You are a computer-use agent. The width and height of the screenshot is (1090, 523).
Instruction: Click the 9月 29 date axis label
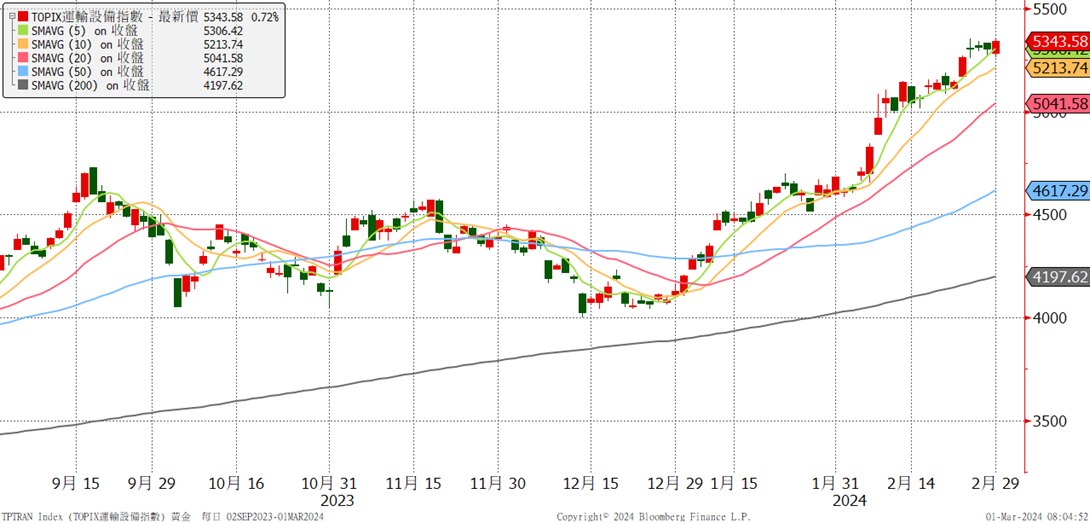pos(151,485)
